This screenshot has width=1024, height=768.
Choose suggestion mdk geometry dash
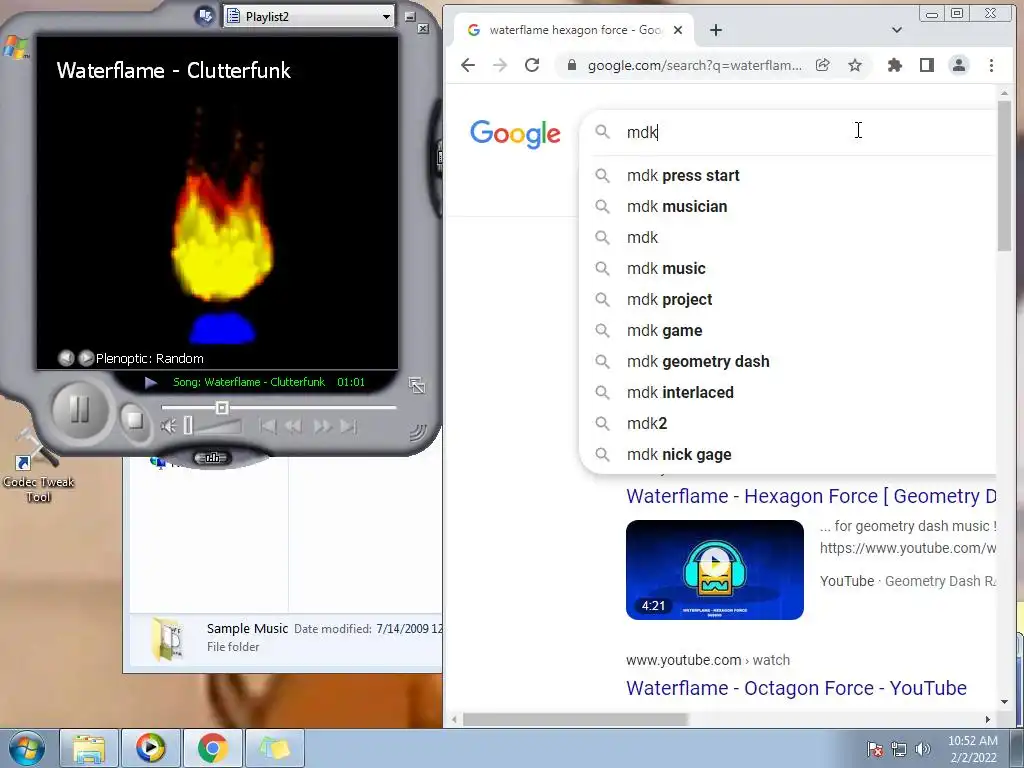coord(788,362)
